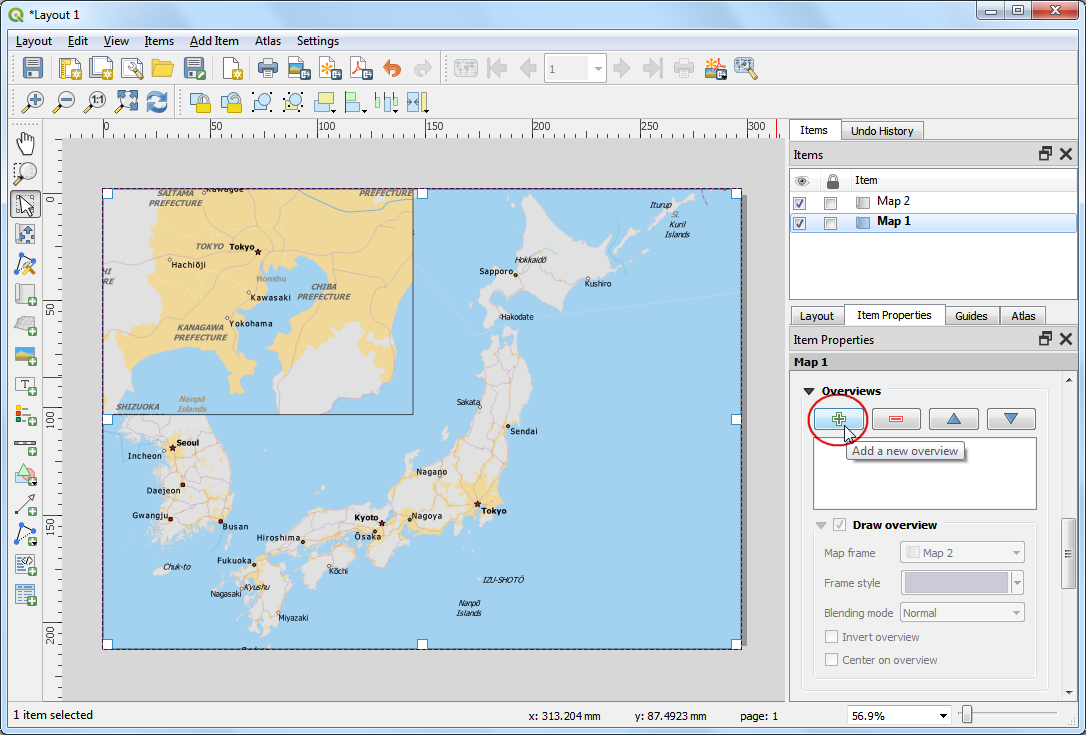Switch to the Undo History tab

(881, 131)
